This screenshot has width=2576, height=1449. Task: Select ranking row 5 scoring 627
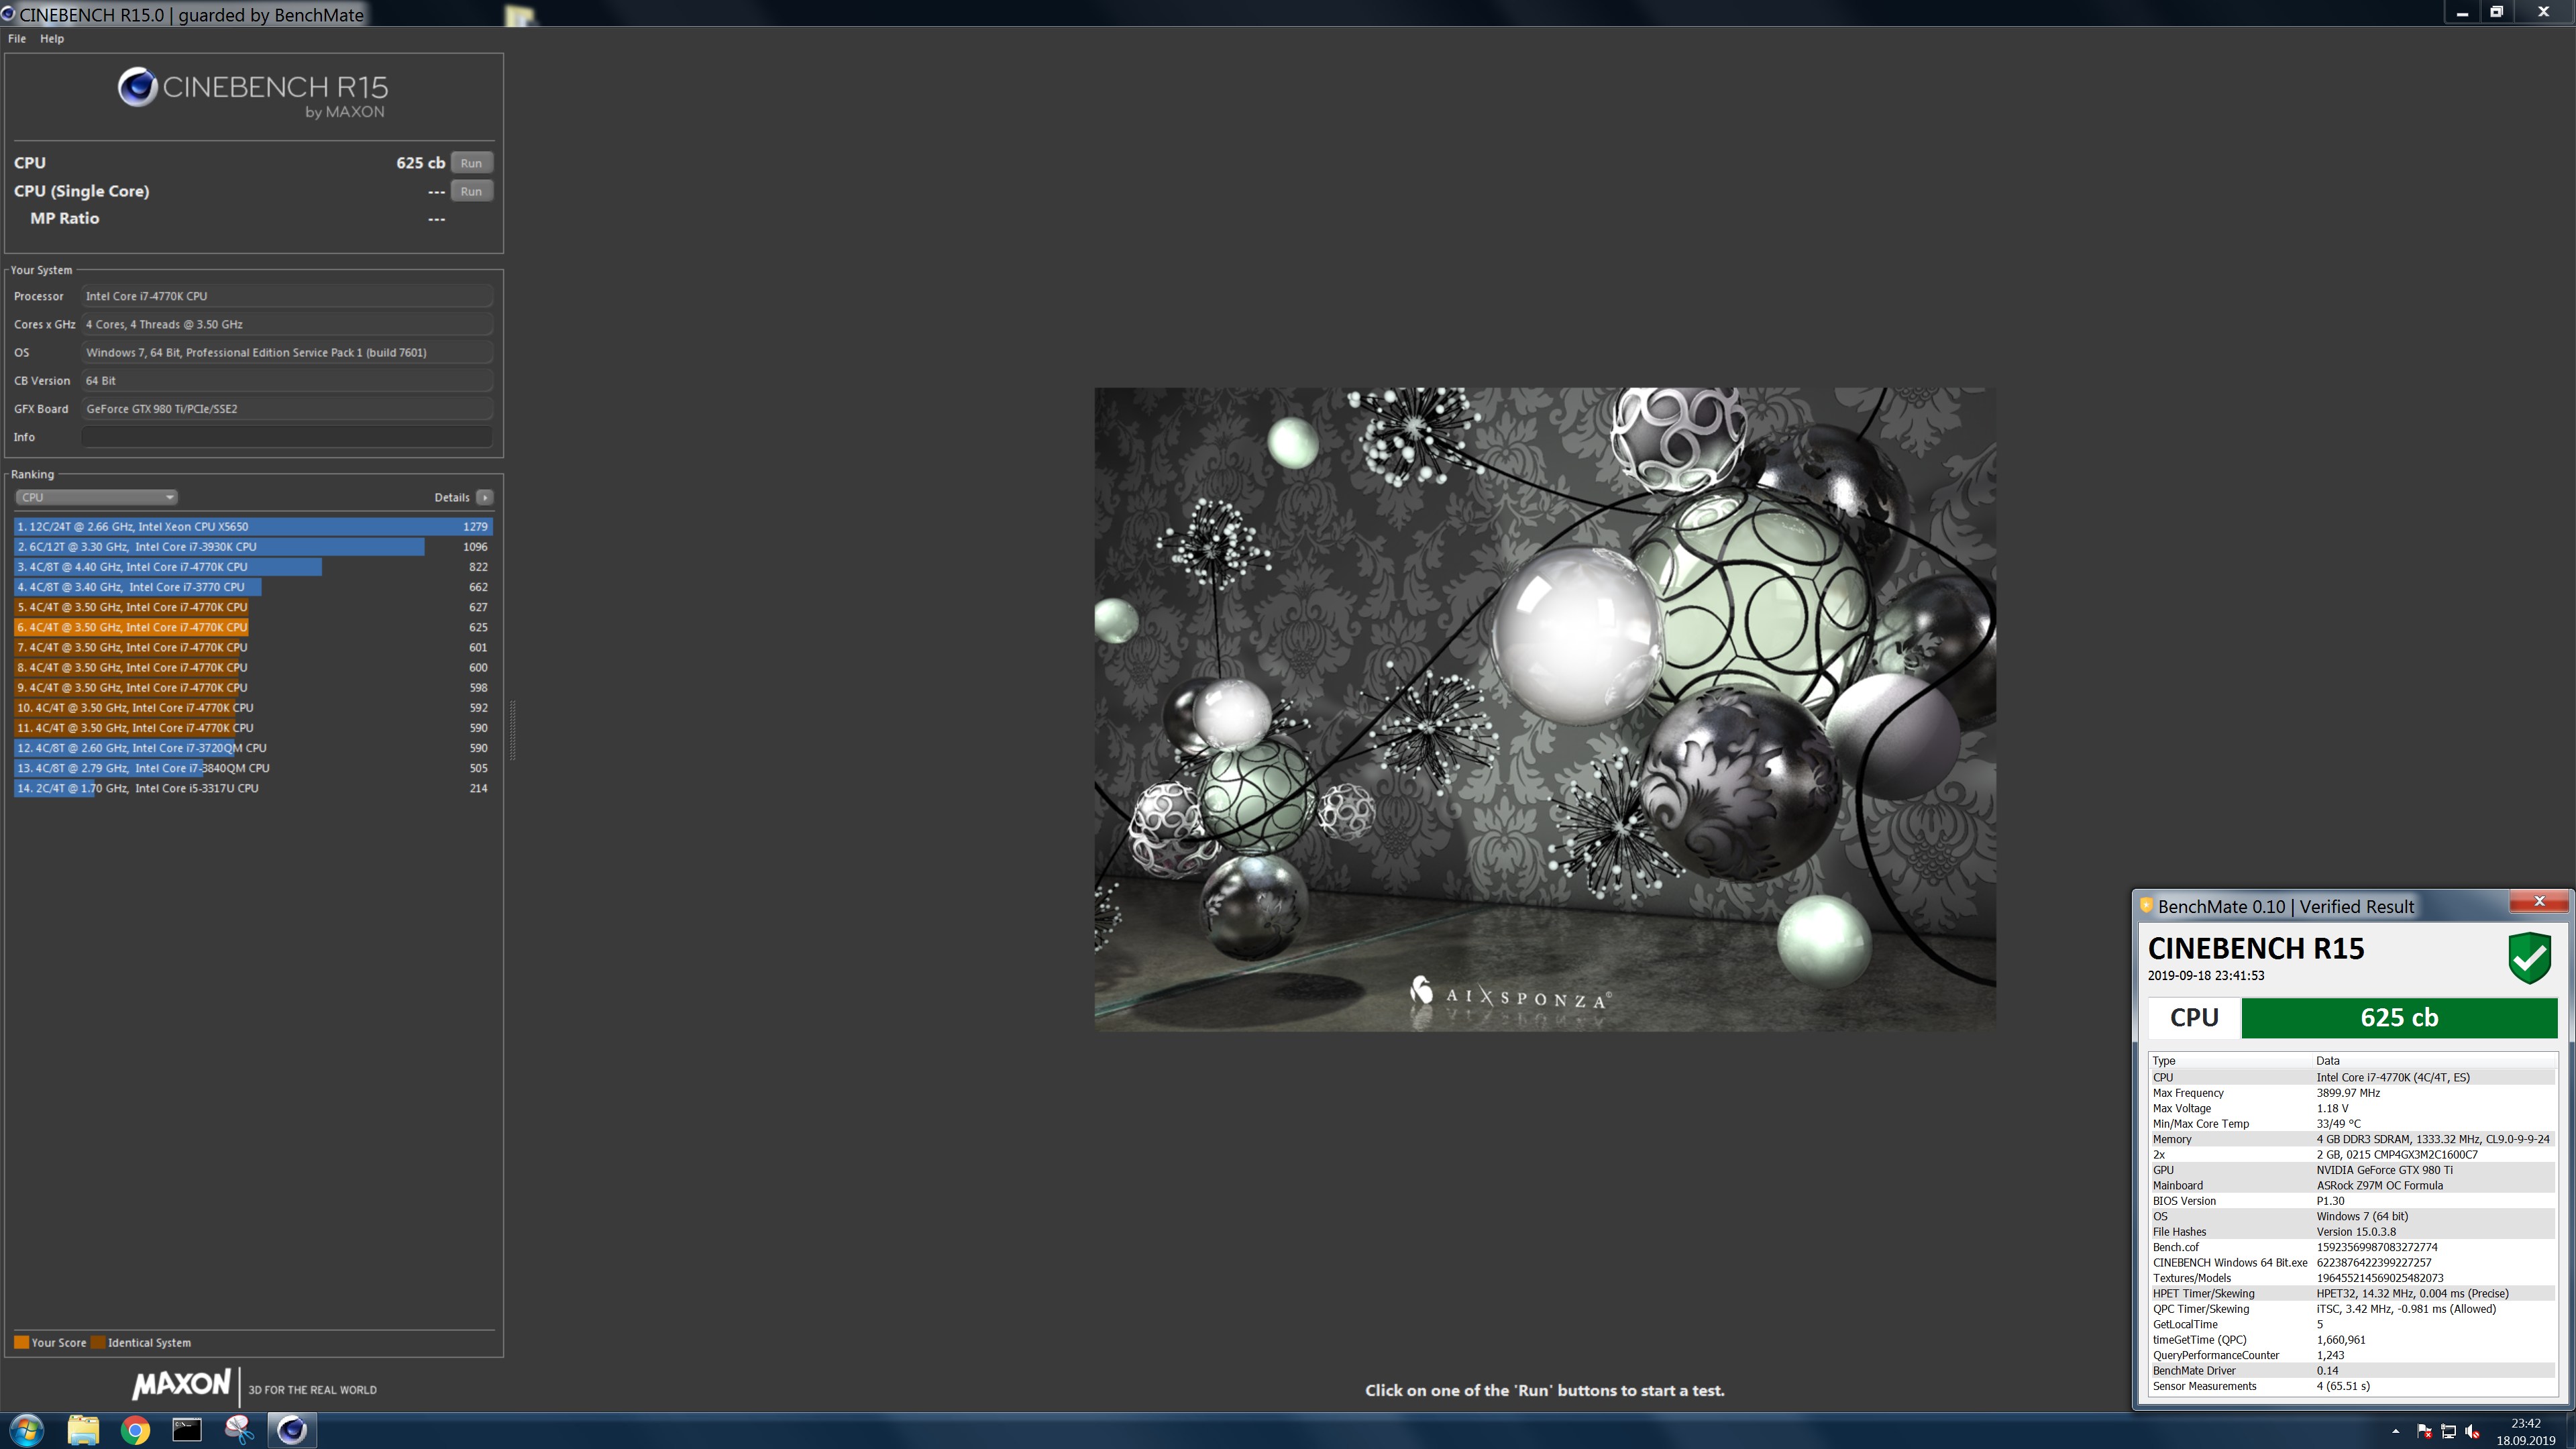click(x=254, y=607)
